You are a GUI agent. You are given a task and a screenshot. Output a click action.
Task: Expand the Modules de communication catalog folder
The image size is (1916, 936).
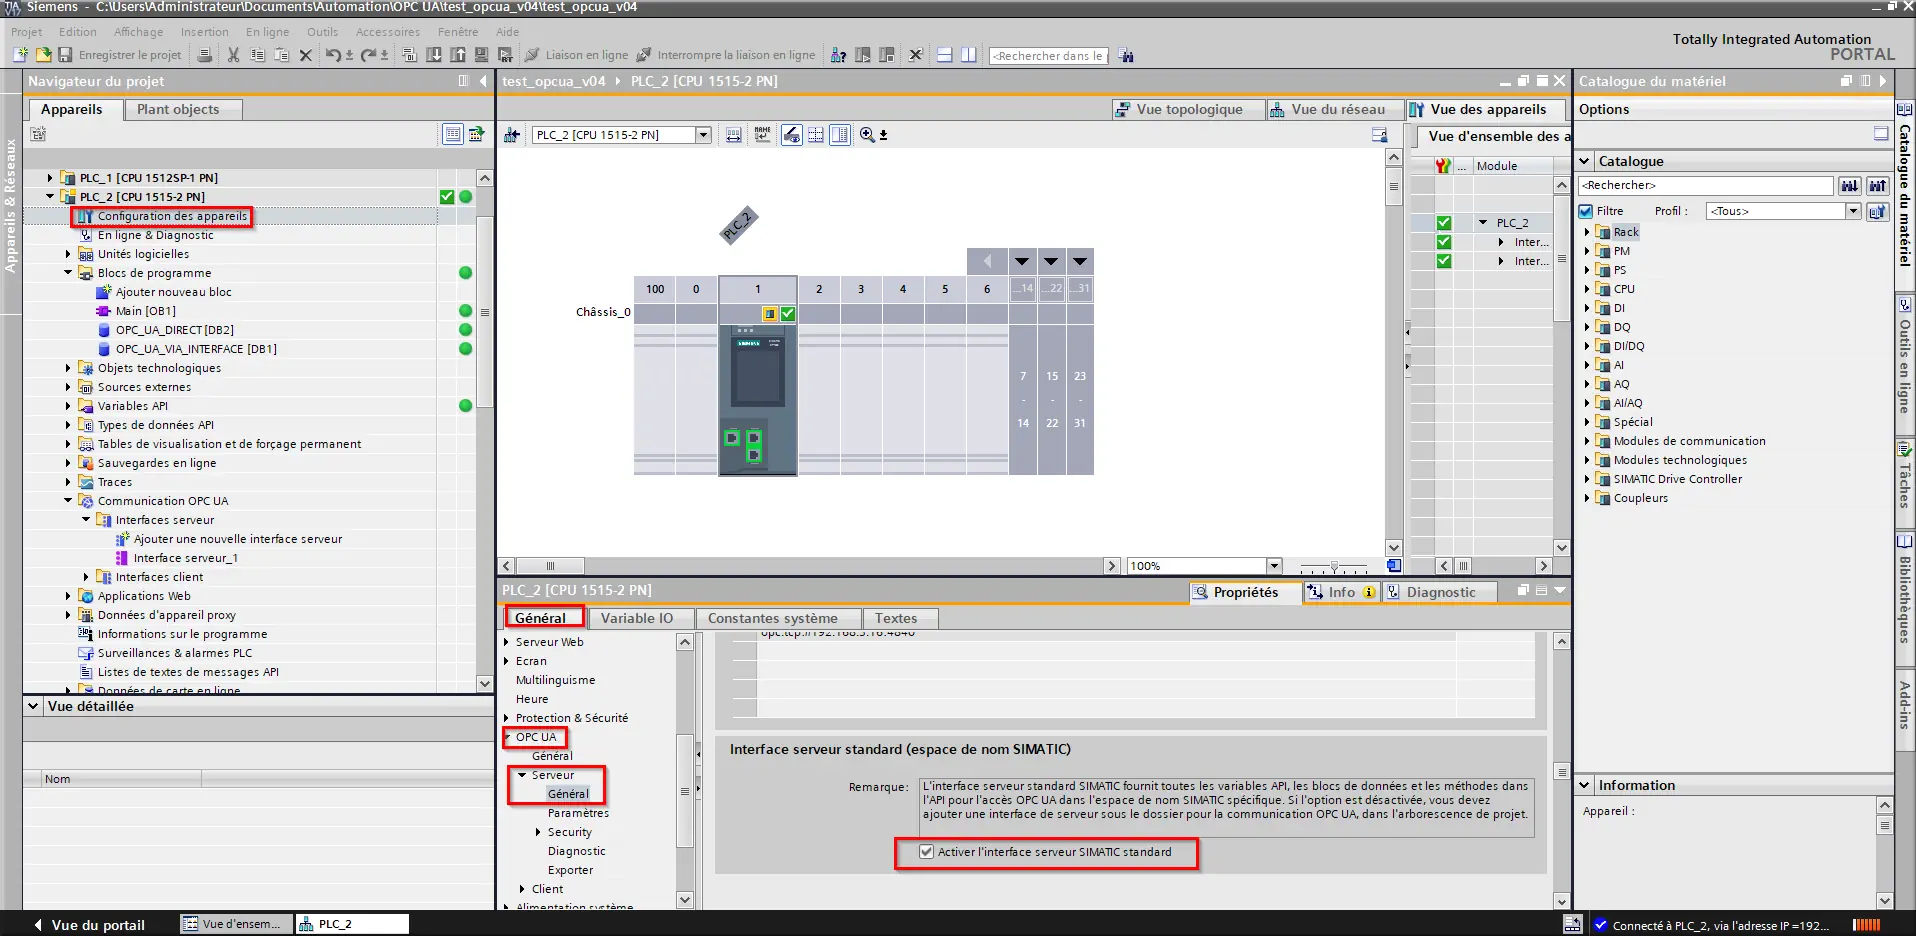(1587, 441)
